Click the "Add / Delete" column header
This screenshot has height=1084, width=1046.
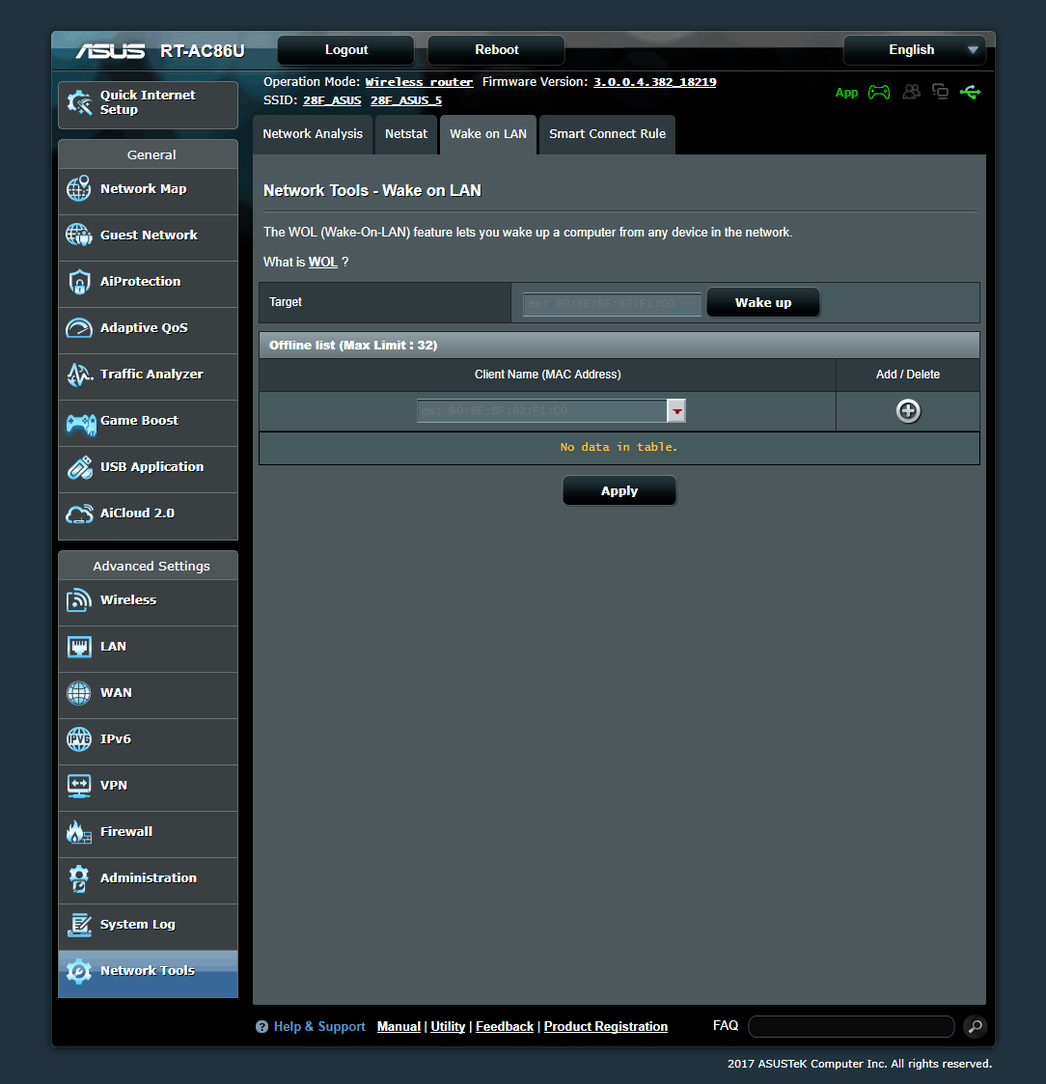pos(908,375)
